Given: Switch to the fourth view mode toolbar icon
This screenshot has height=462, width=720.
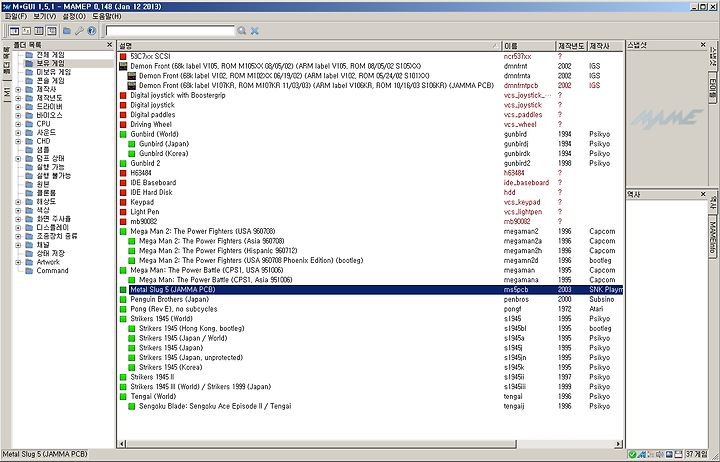Looking at the screenshot, I should tap(51, 31).
